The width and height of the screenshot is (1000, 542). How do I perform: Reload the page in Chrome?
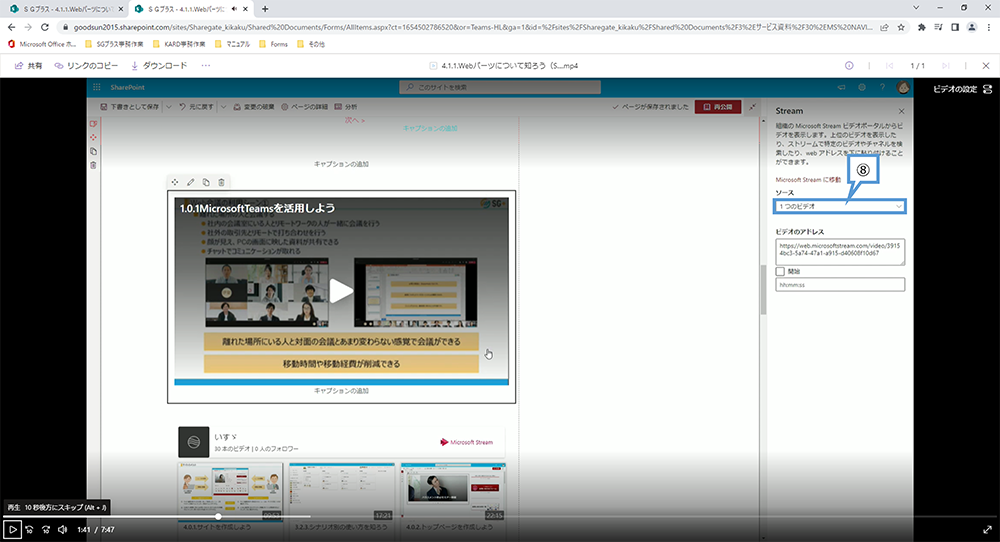pyautogui.click(x=45, y=27)
